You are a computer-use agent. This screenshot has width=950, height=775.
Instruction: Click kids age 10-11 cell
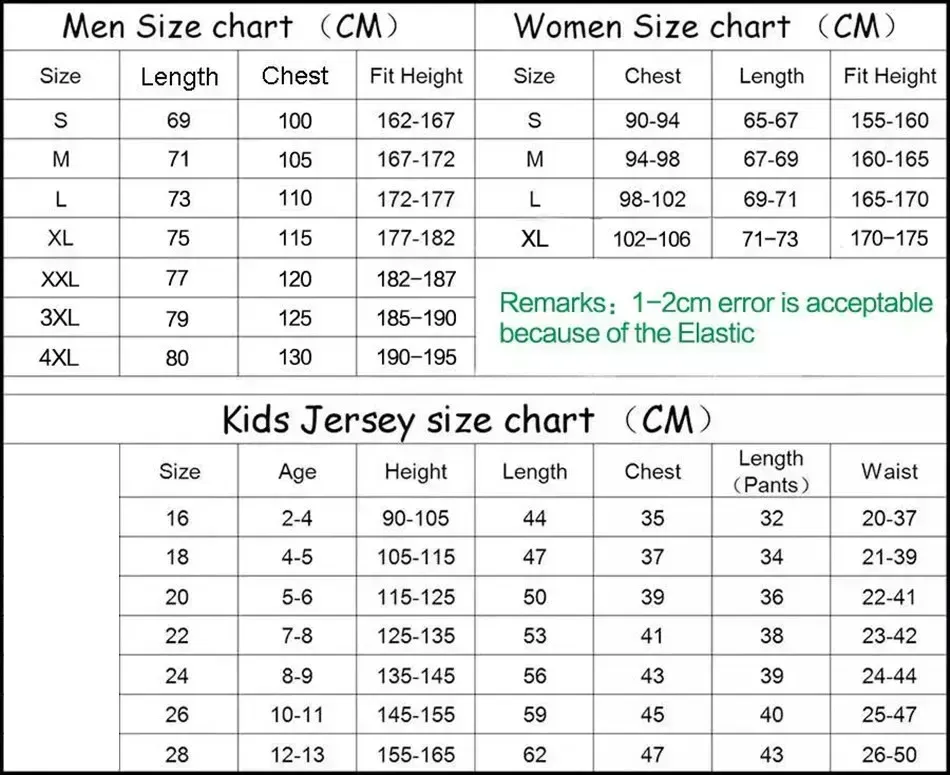(297, 715)
